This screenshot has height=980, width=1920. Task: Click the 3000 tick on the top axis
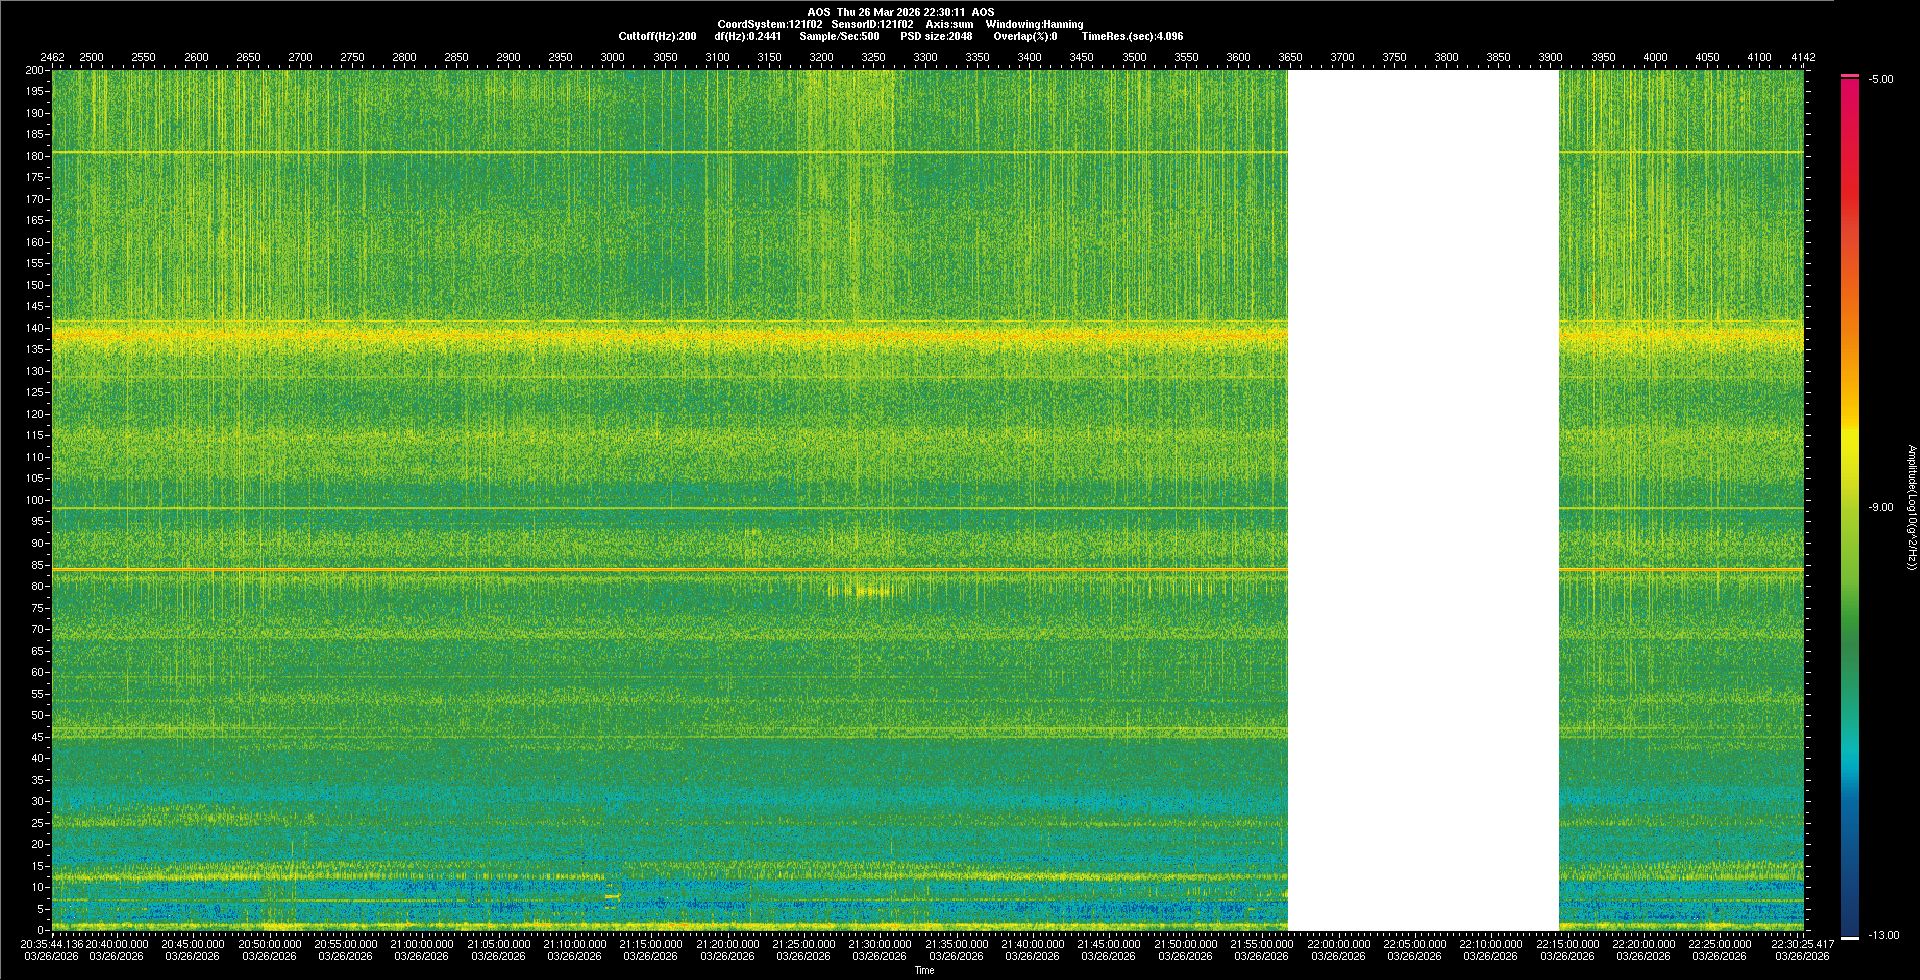(x=612, y=57)
